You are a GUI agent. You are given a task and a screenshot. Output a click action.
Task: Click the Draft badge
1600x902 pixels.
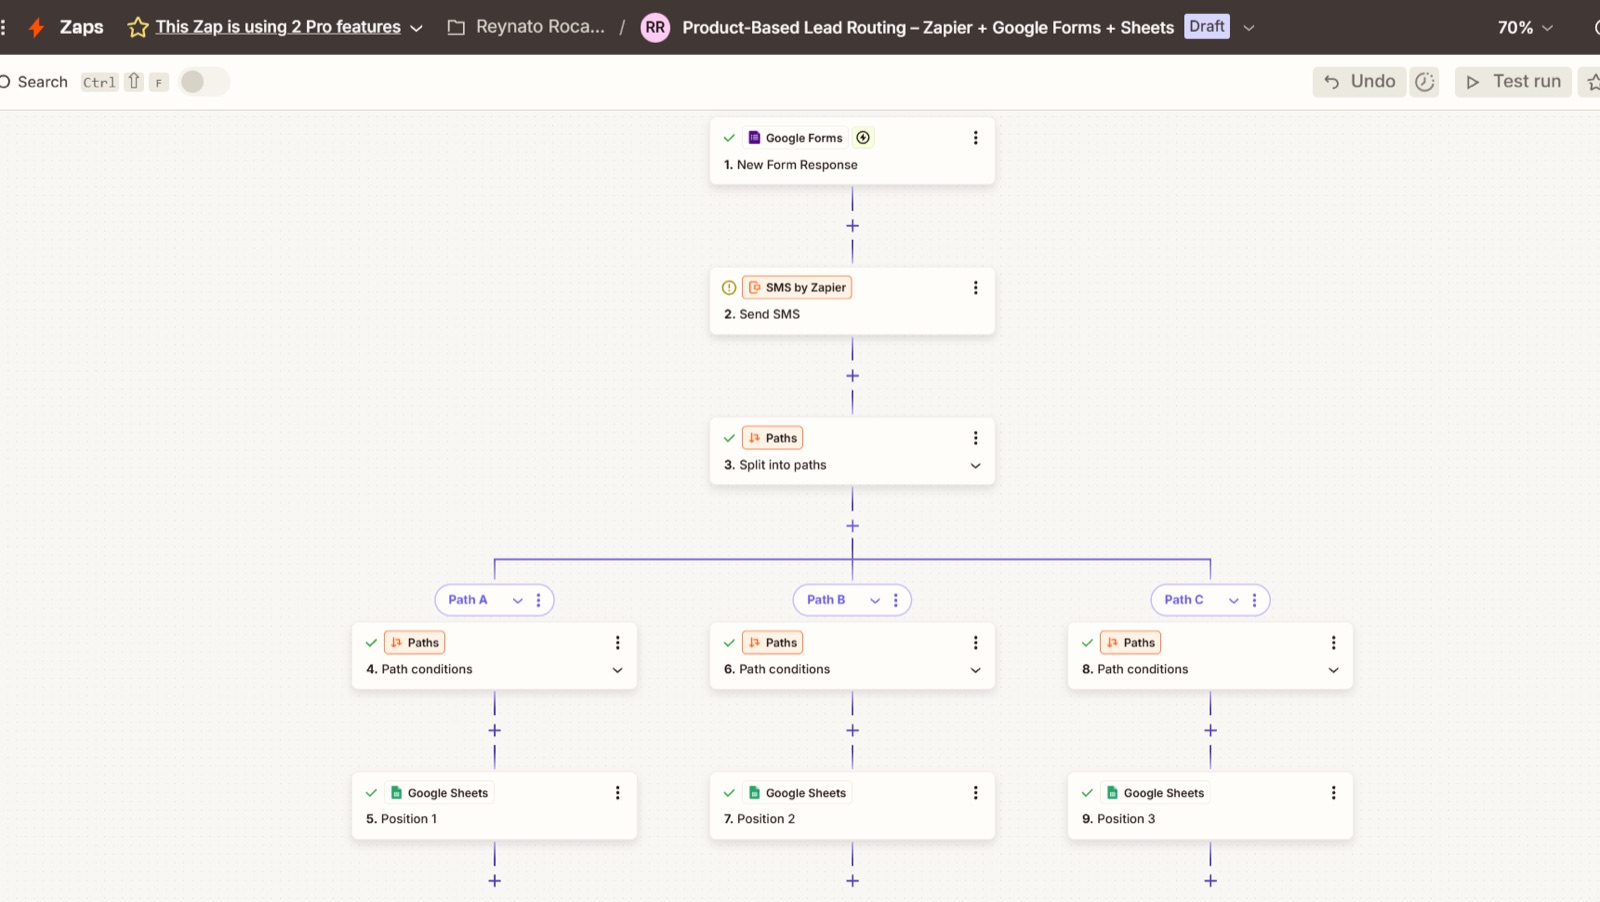[1207, 27]
